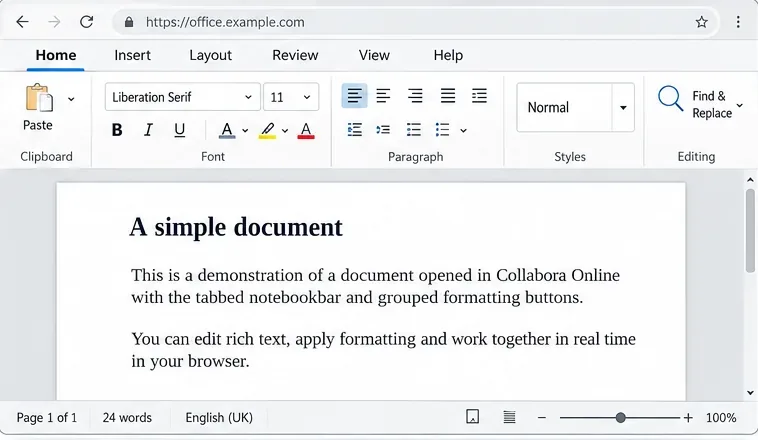The height and width of the screenshot is (440, 758).
Task: Open the Insert tab
Action: click(x=132, y=55)
